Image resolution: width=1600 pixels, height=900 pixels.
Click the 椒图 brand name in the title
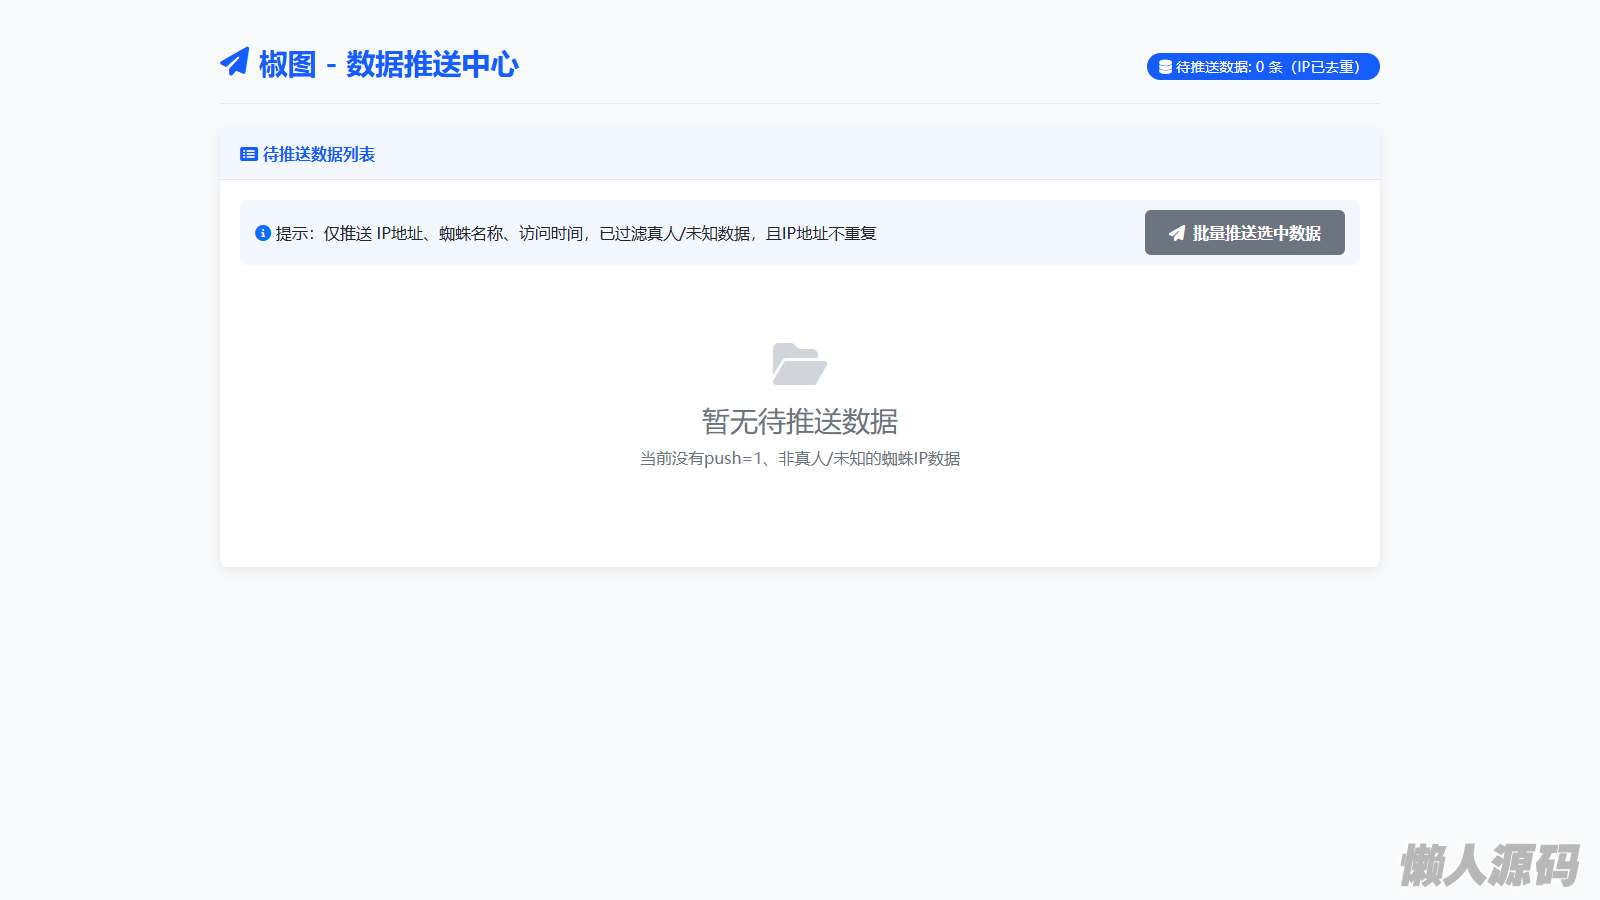coord(287,64)
